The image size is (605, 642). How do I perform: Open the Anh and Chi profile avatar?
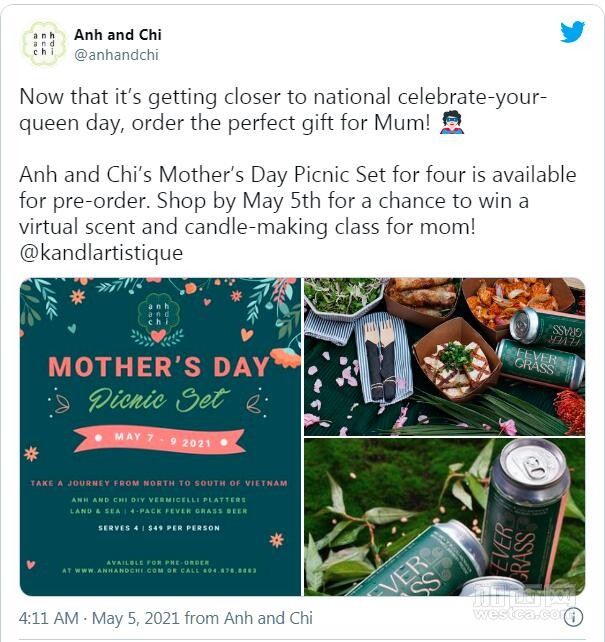point(44,45)
